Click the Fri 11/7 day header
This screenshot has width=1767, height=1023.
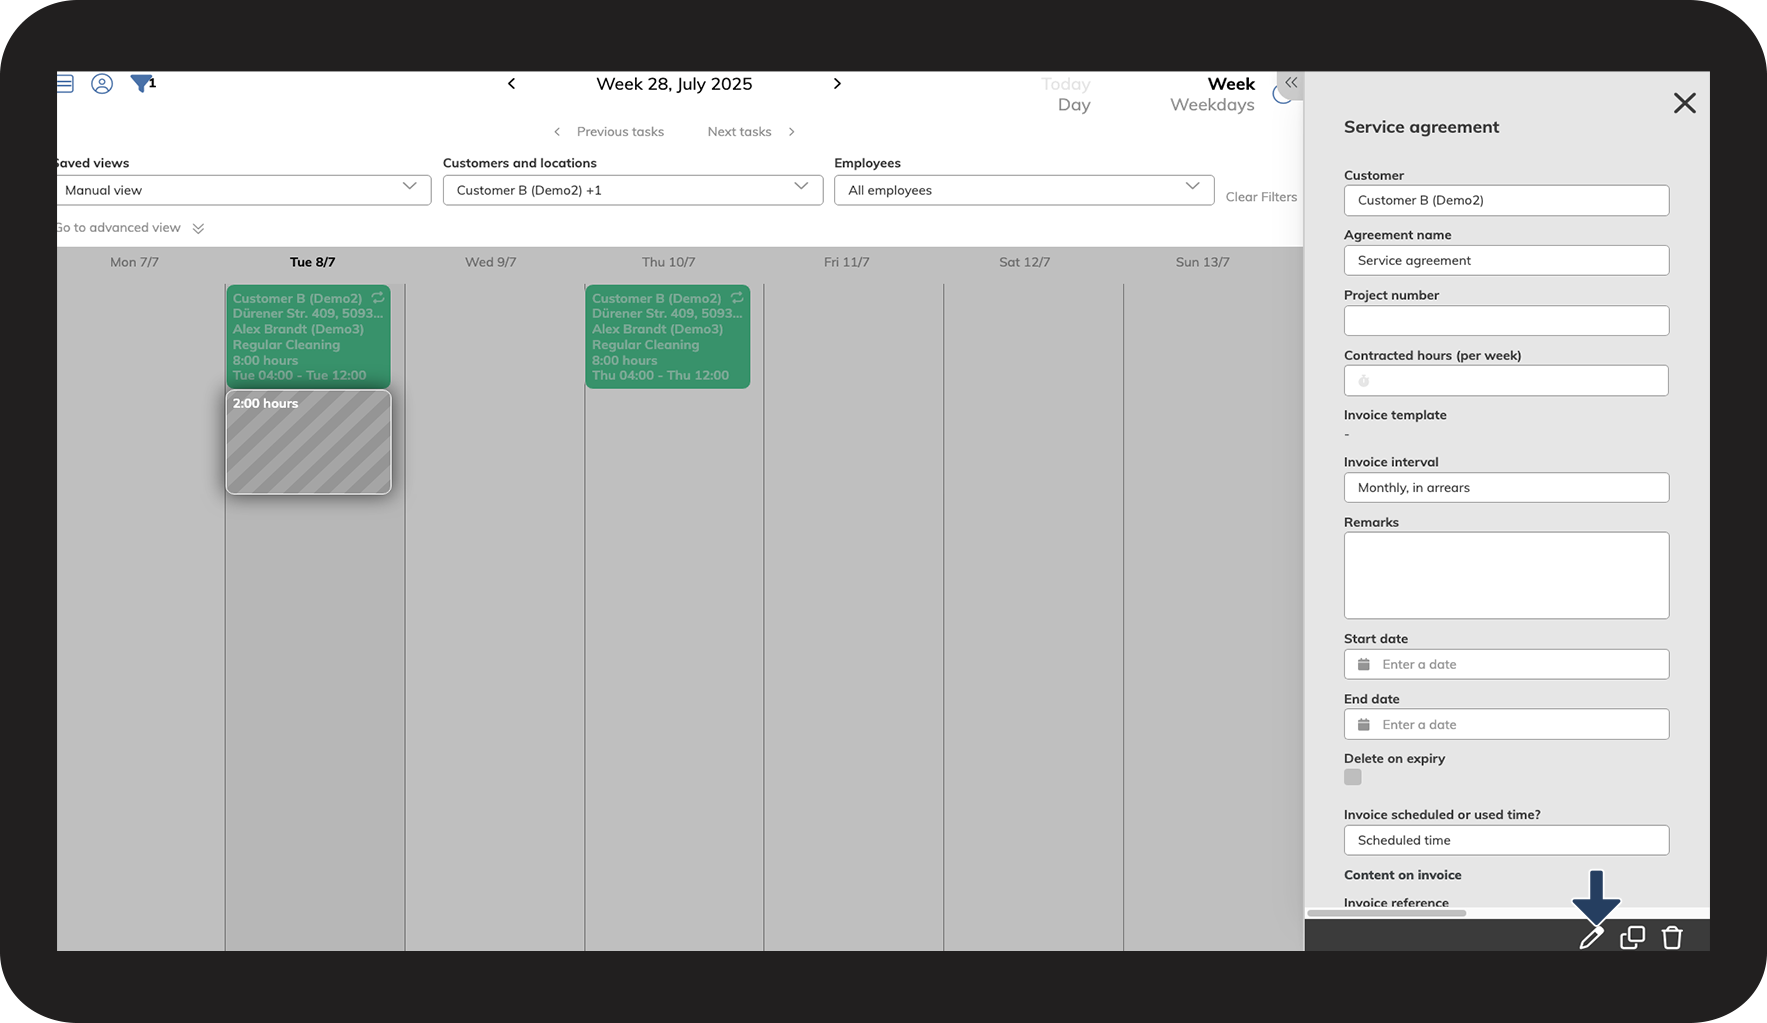click(846, 262)
